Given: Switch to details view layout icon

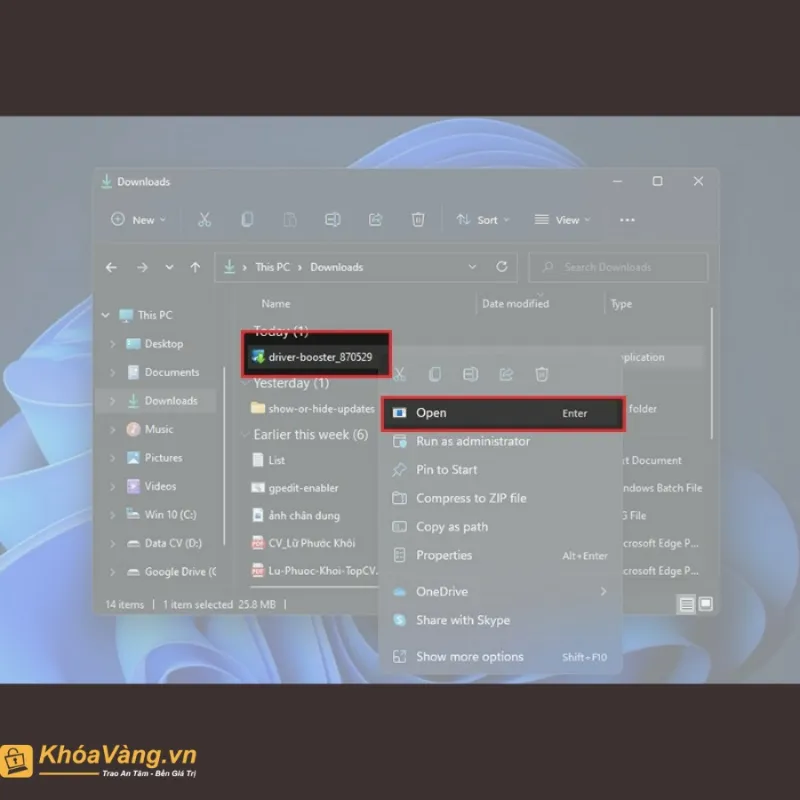Looking at the screenshot, I should [x=686, y=604].
